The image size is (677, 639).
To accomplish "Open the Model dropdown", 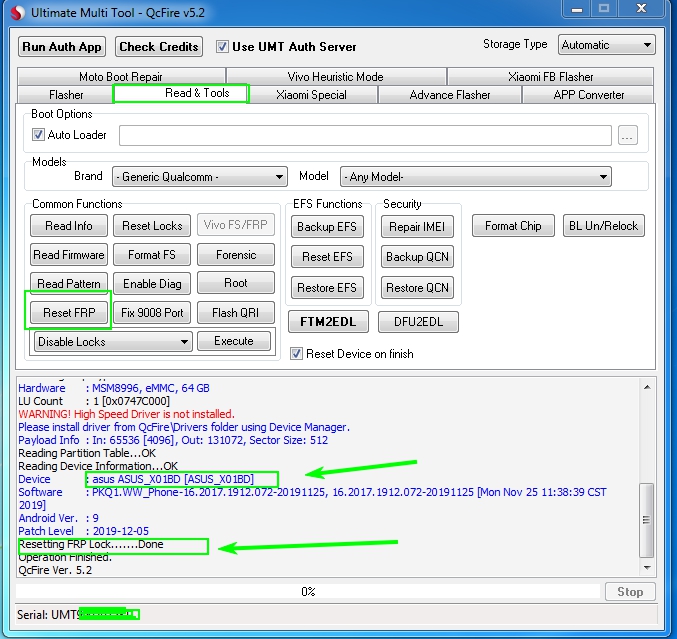I will click(475, 177).
